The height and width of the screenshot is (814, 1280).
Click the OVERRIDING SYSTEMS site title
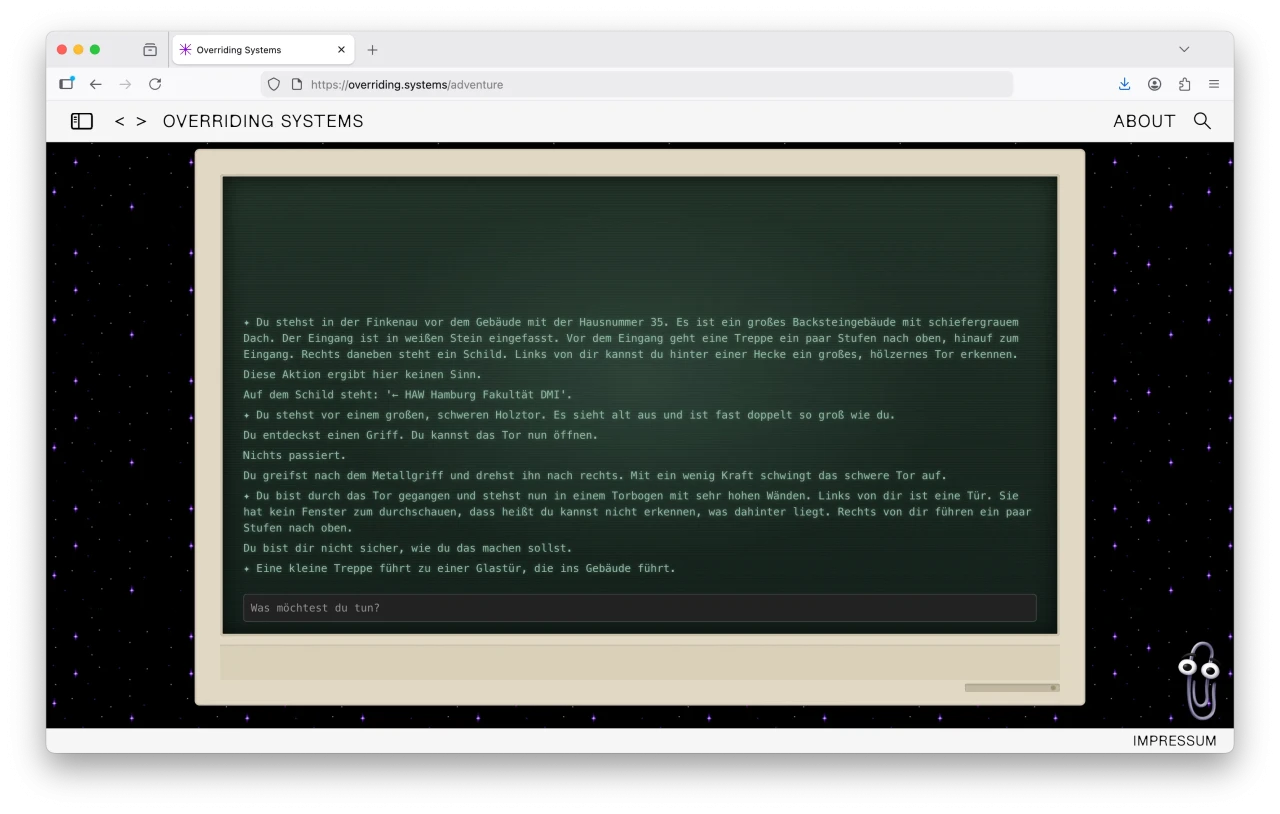coord(263,121)
